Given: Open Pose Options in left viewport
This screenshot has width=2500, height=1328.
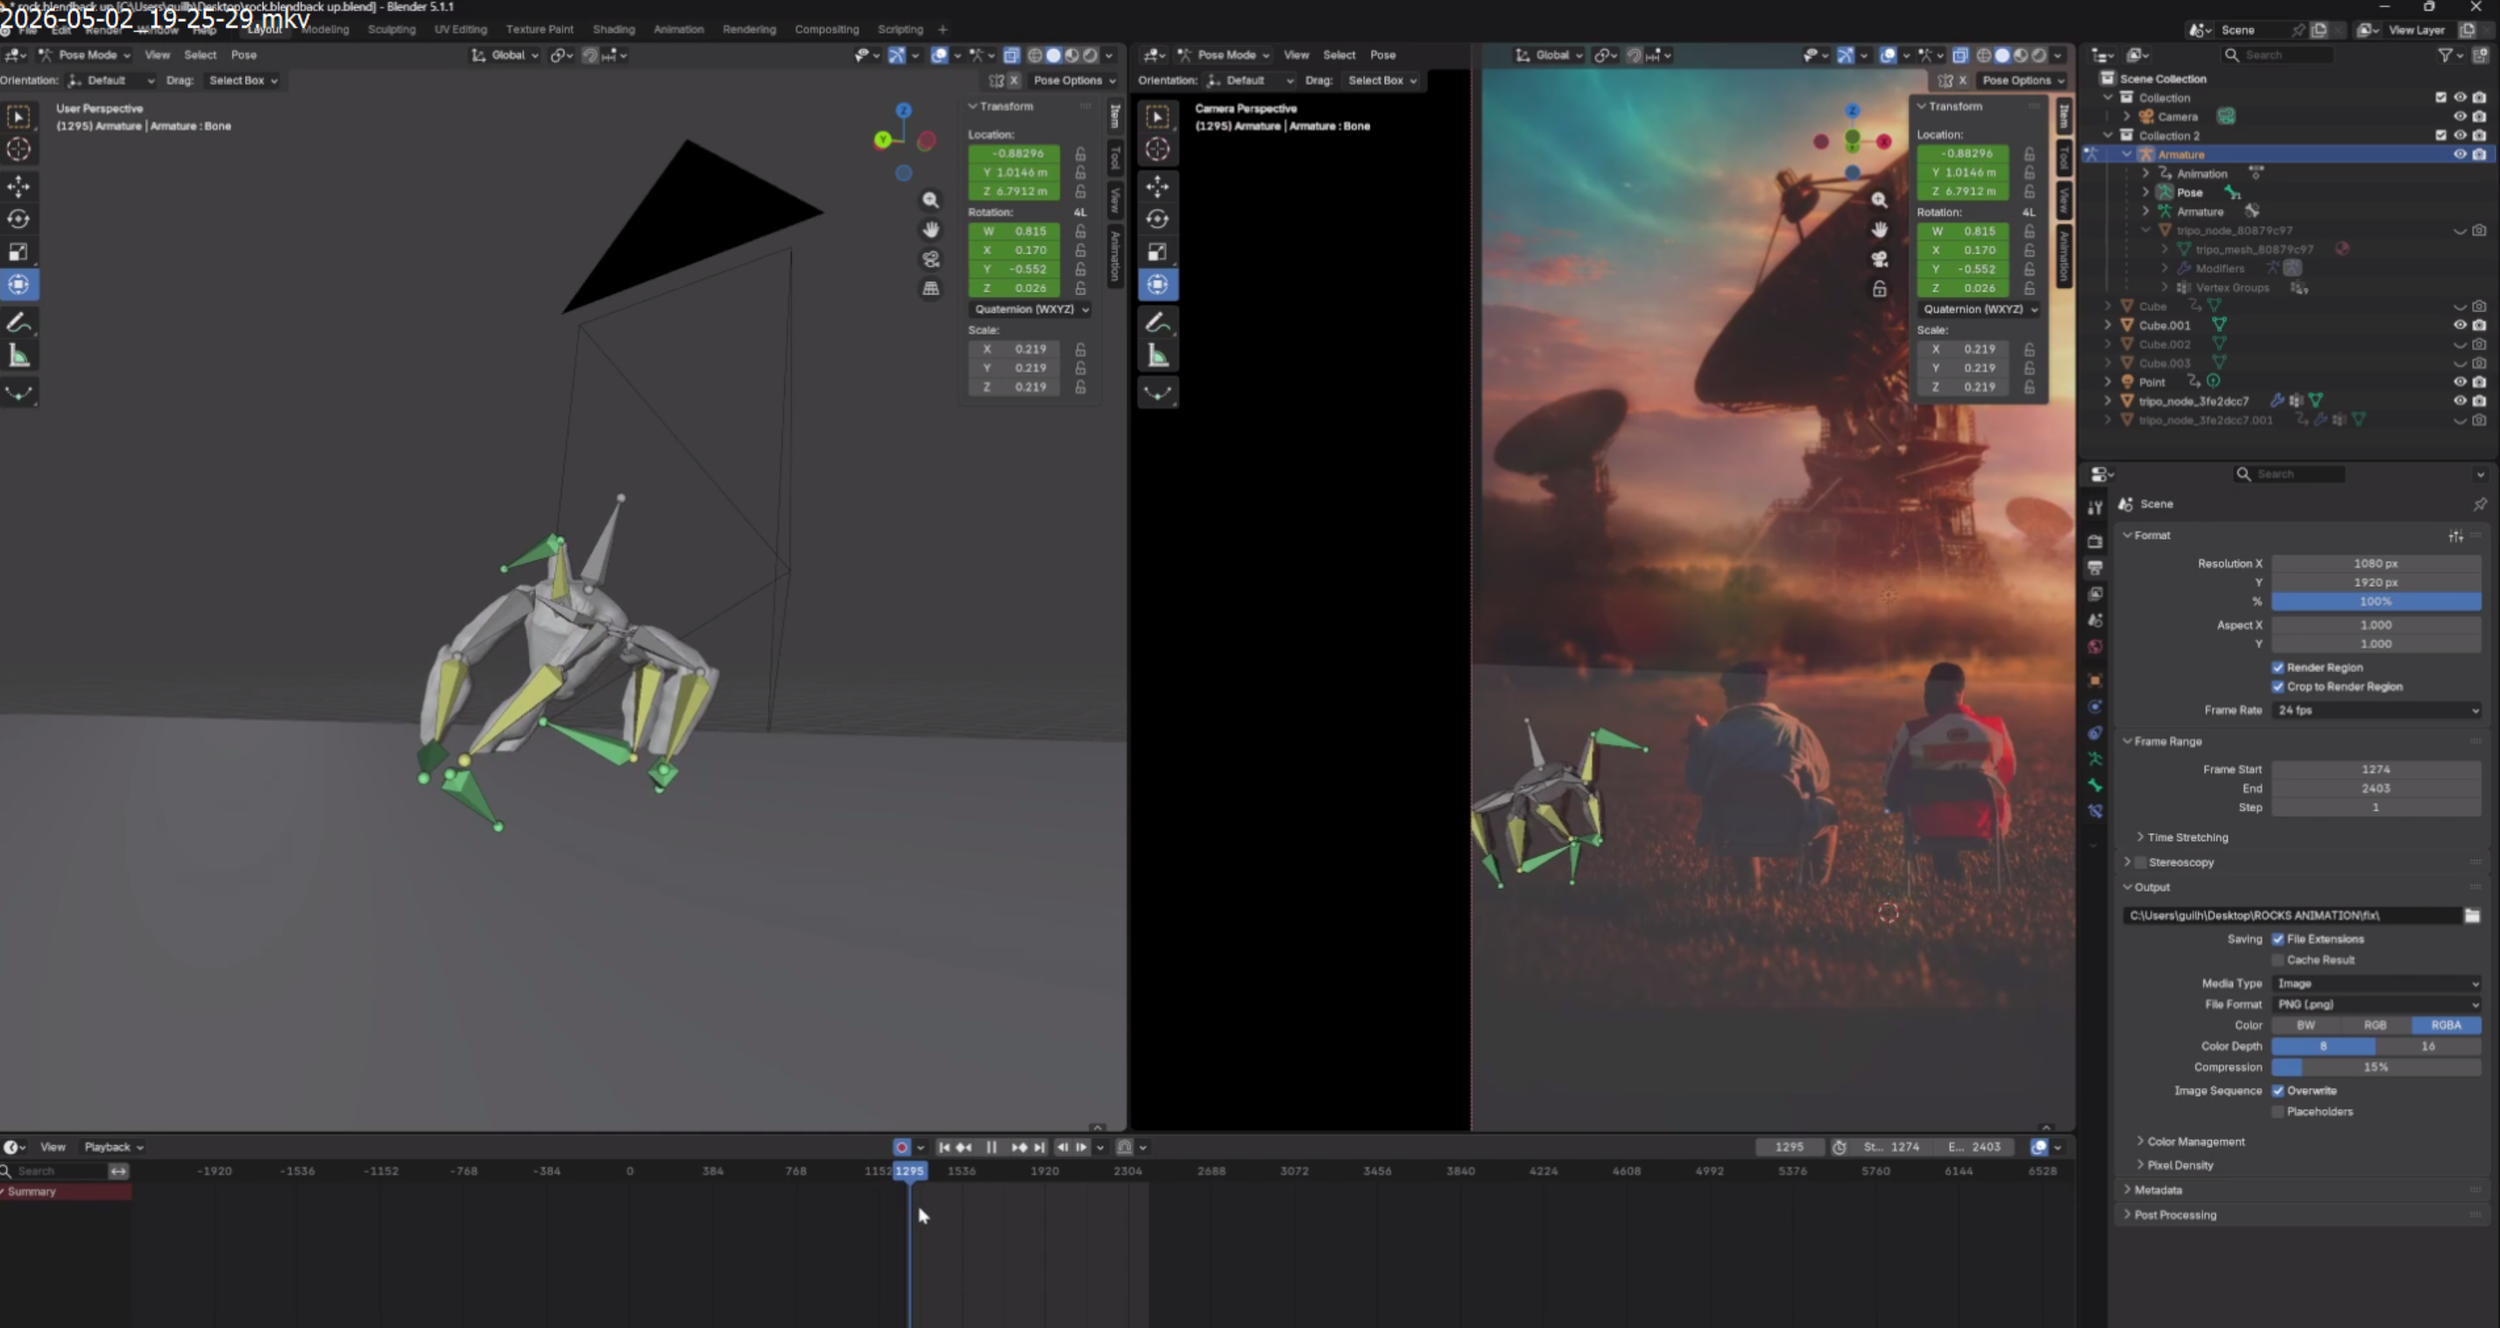Looking at the screenshot, I should click(x=1074, y=80).
